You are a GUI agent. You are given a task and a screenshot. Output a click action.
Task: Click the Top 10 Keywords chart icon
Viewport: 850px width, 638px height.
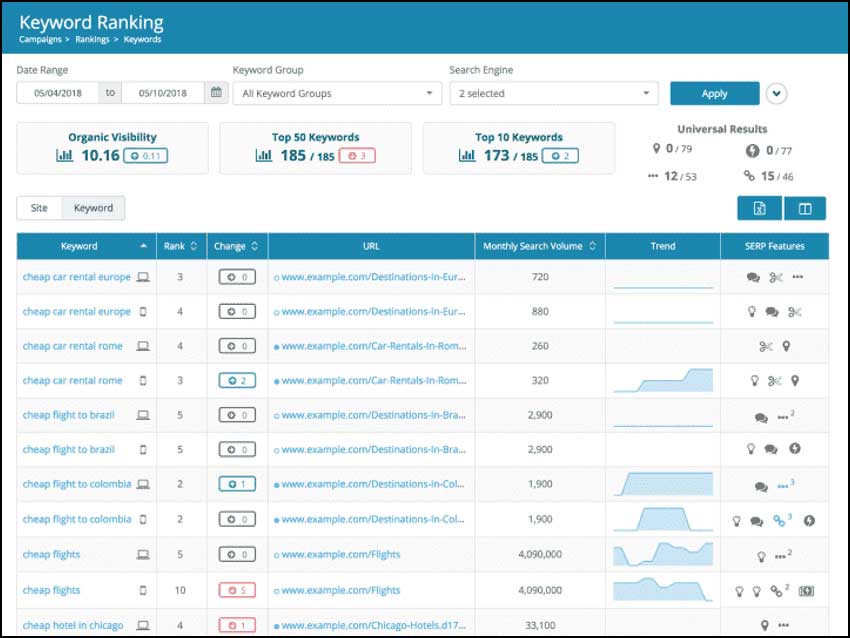467,156
